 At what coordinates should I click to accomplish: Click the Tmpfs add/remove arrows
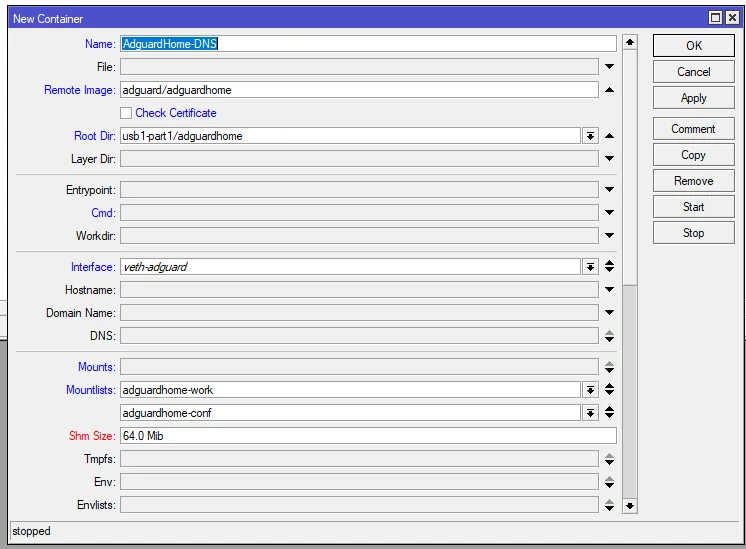(609, 459)
